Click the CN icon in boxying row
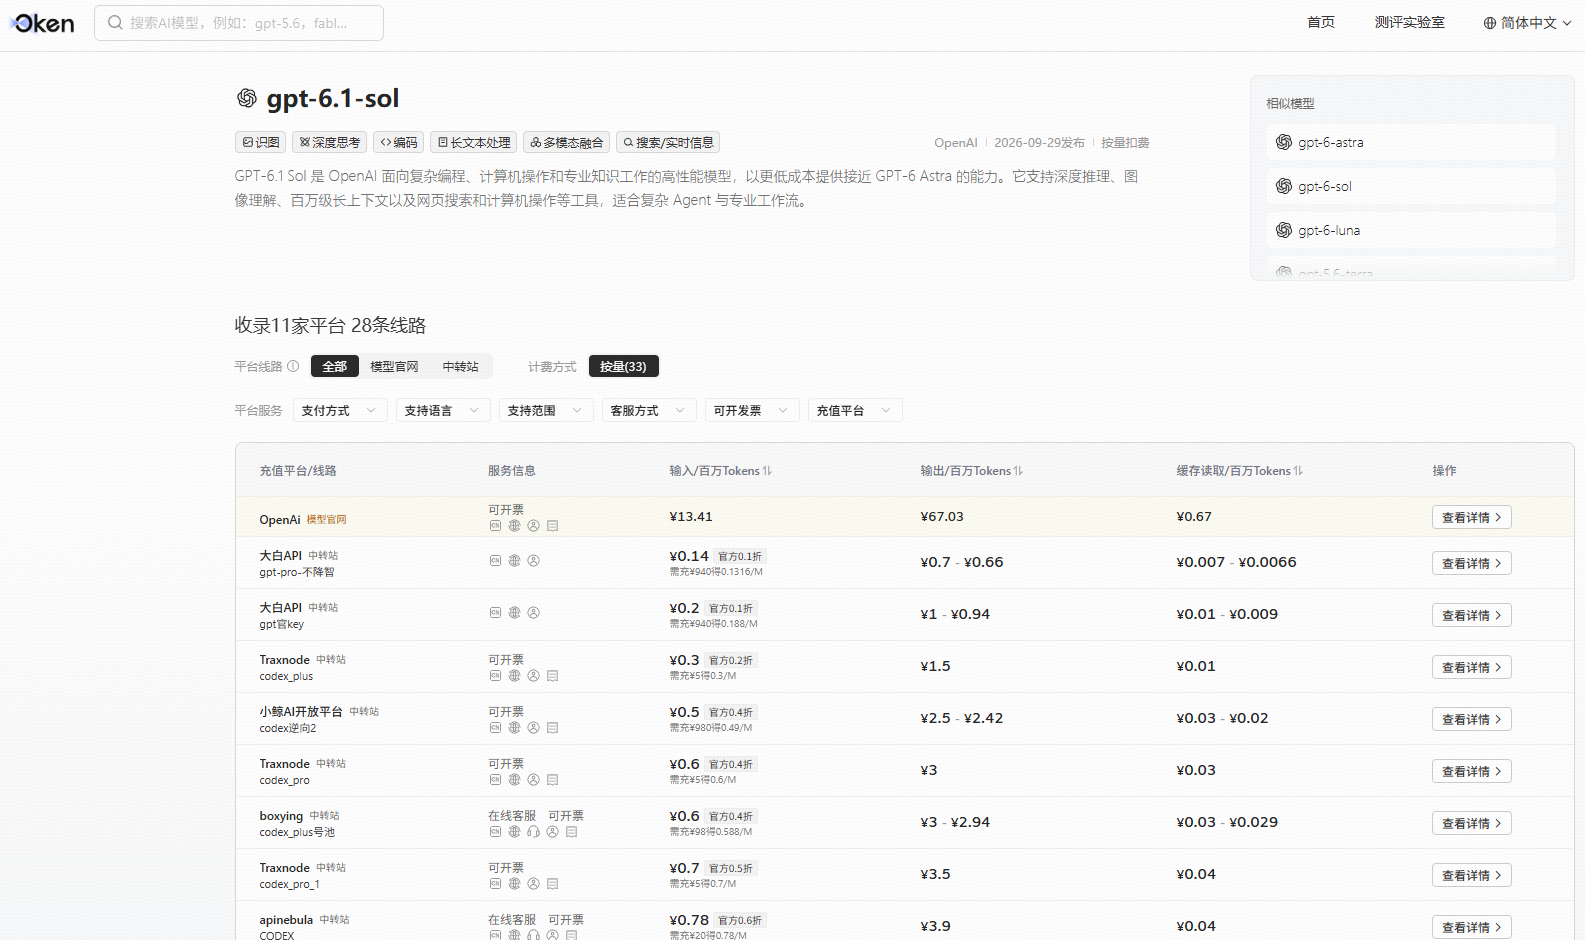 [x=495, y=832]
